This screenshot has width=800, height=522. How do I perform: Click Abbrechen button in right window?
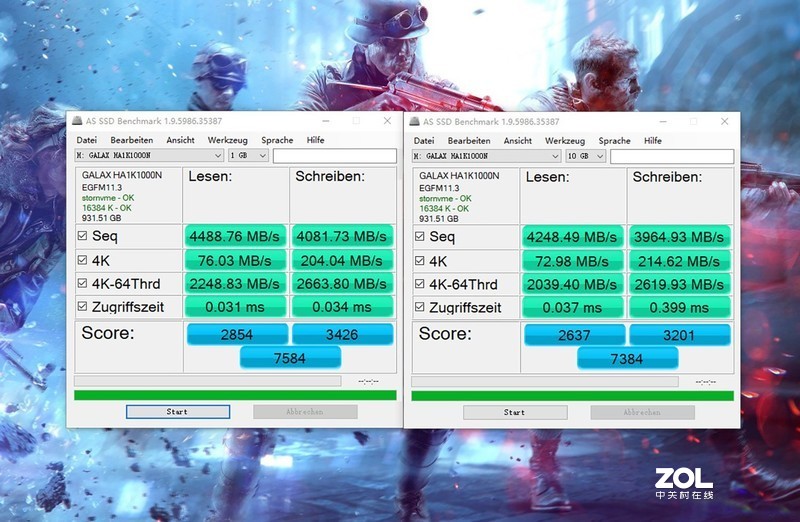click(x=642, y=412)
